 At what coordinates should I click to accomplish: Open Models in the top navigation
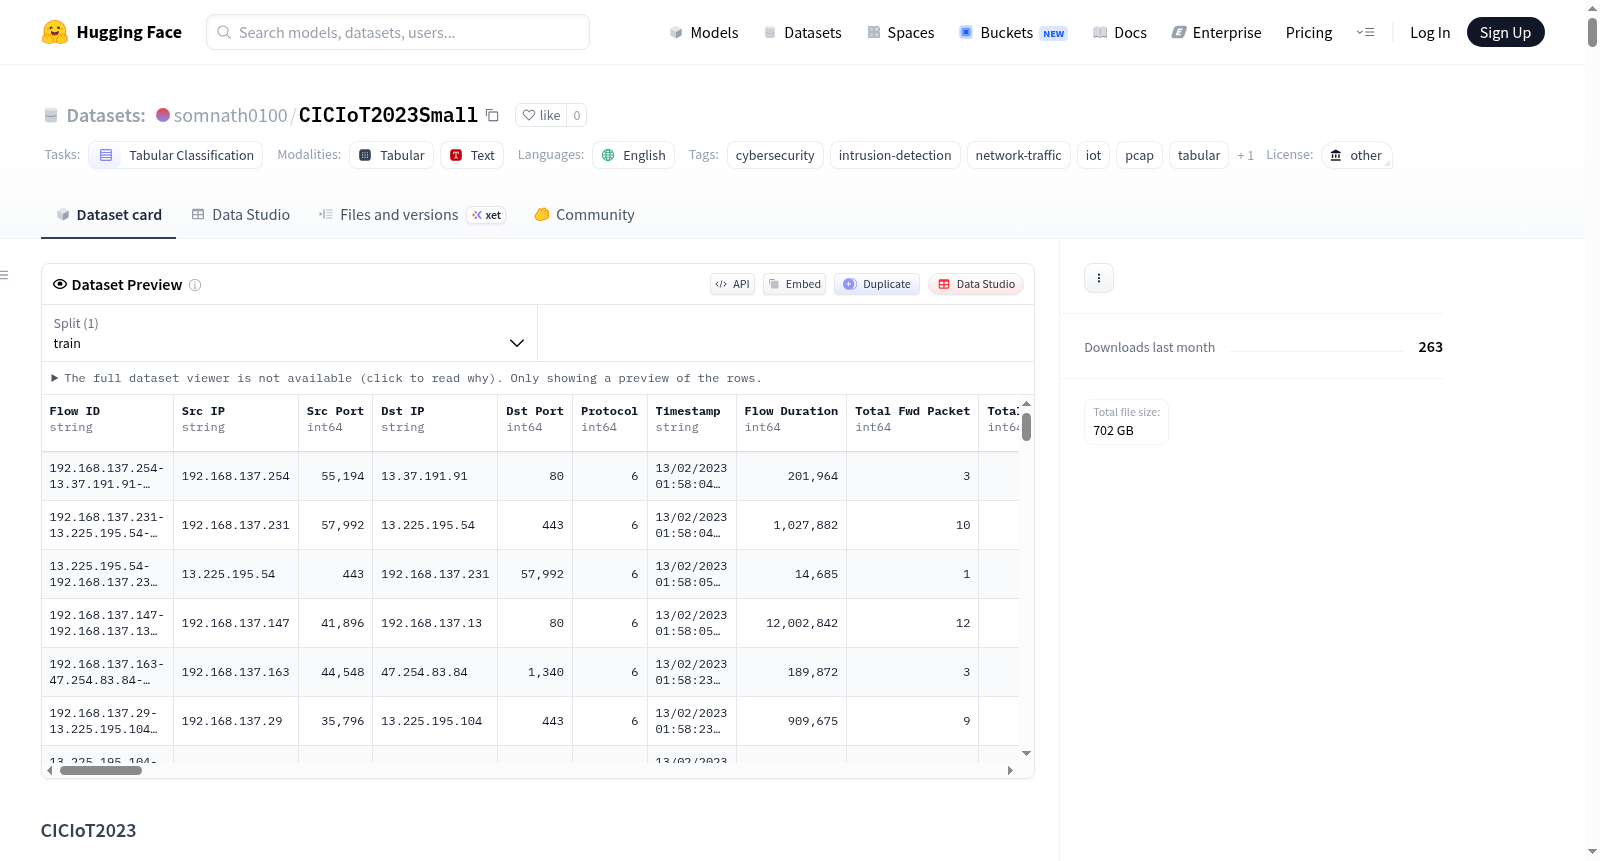(704, 32)
